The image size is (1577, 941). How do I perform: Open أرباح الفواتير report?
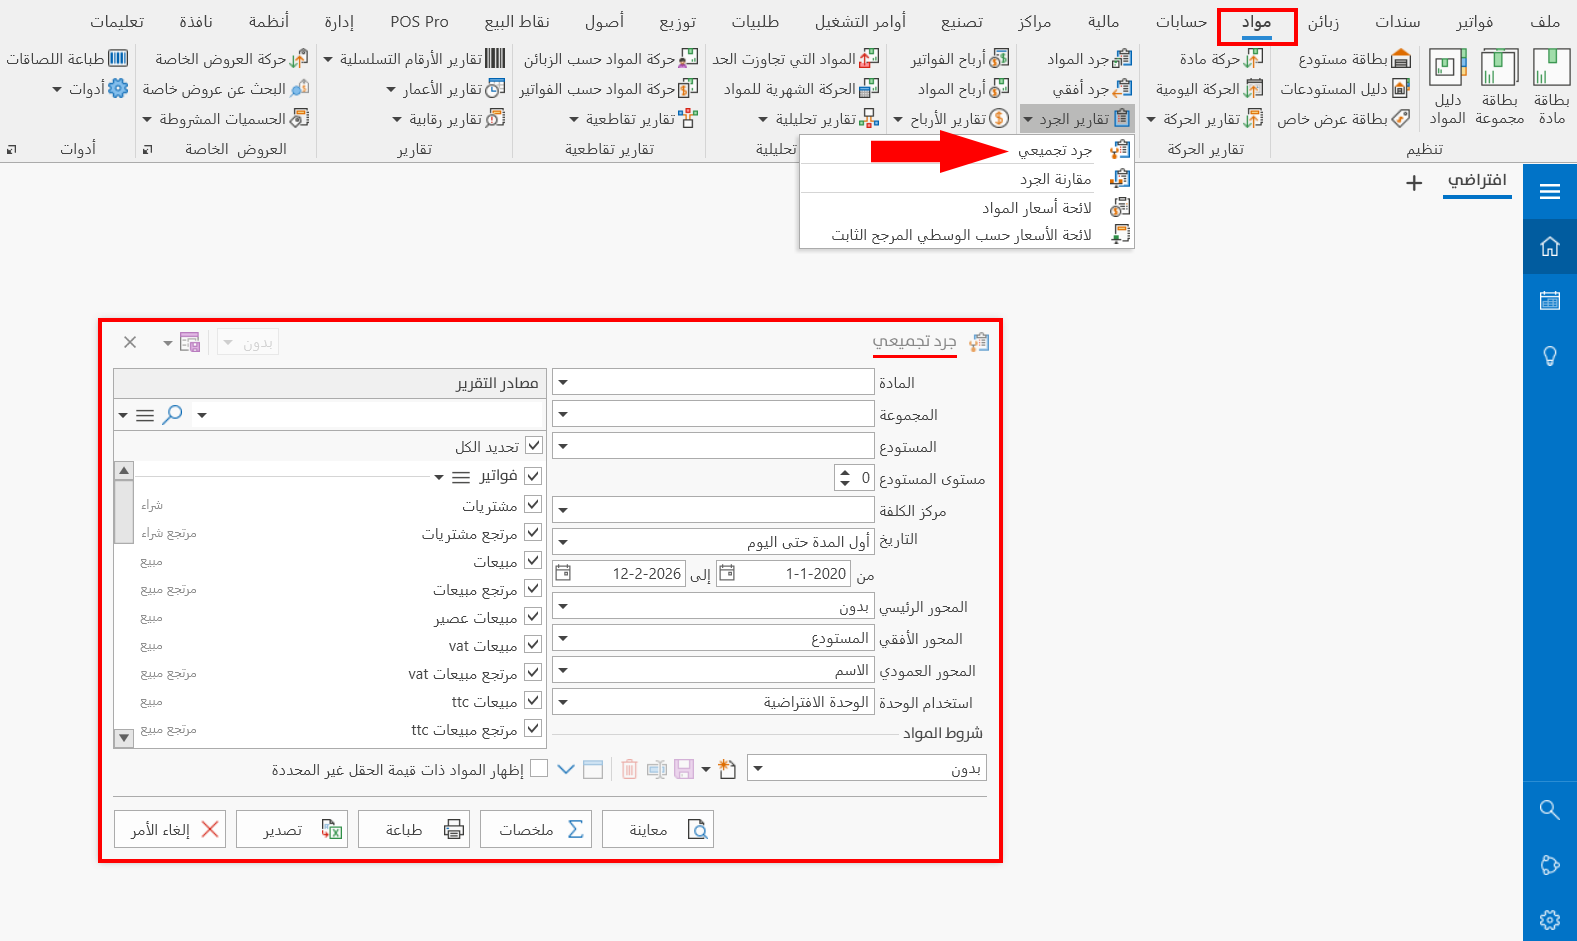pos(960,59)
